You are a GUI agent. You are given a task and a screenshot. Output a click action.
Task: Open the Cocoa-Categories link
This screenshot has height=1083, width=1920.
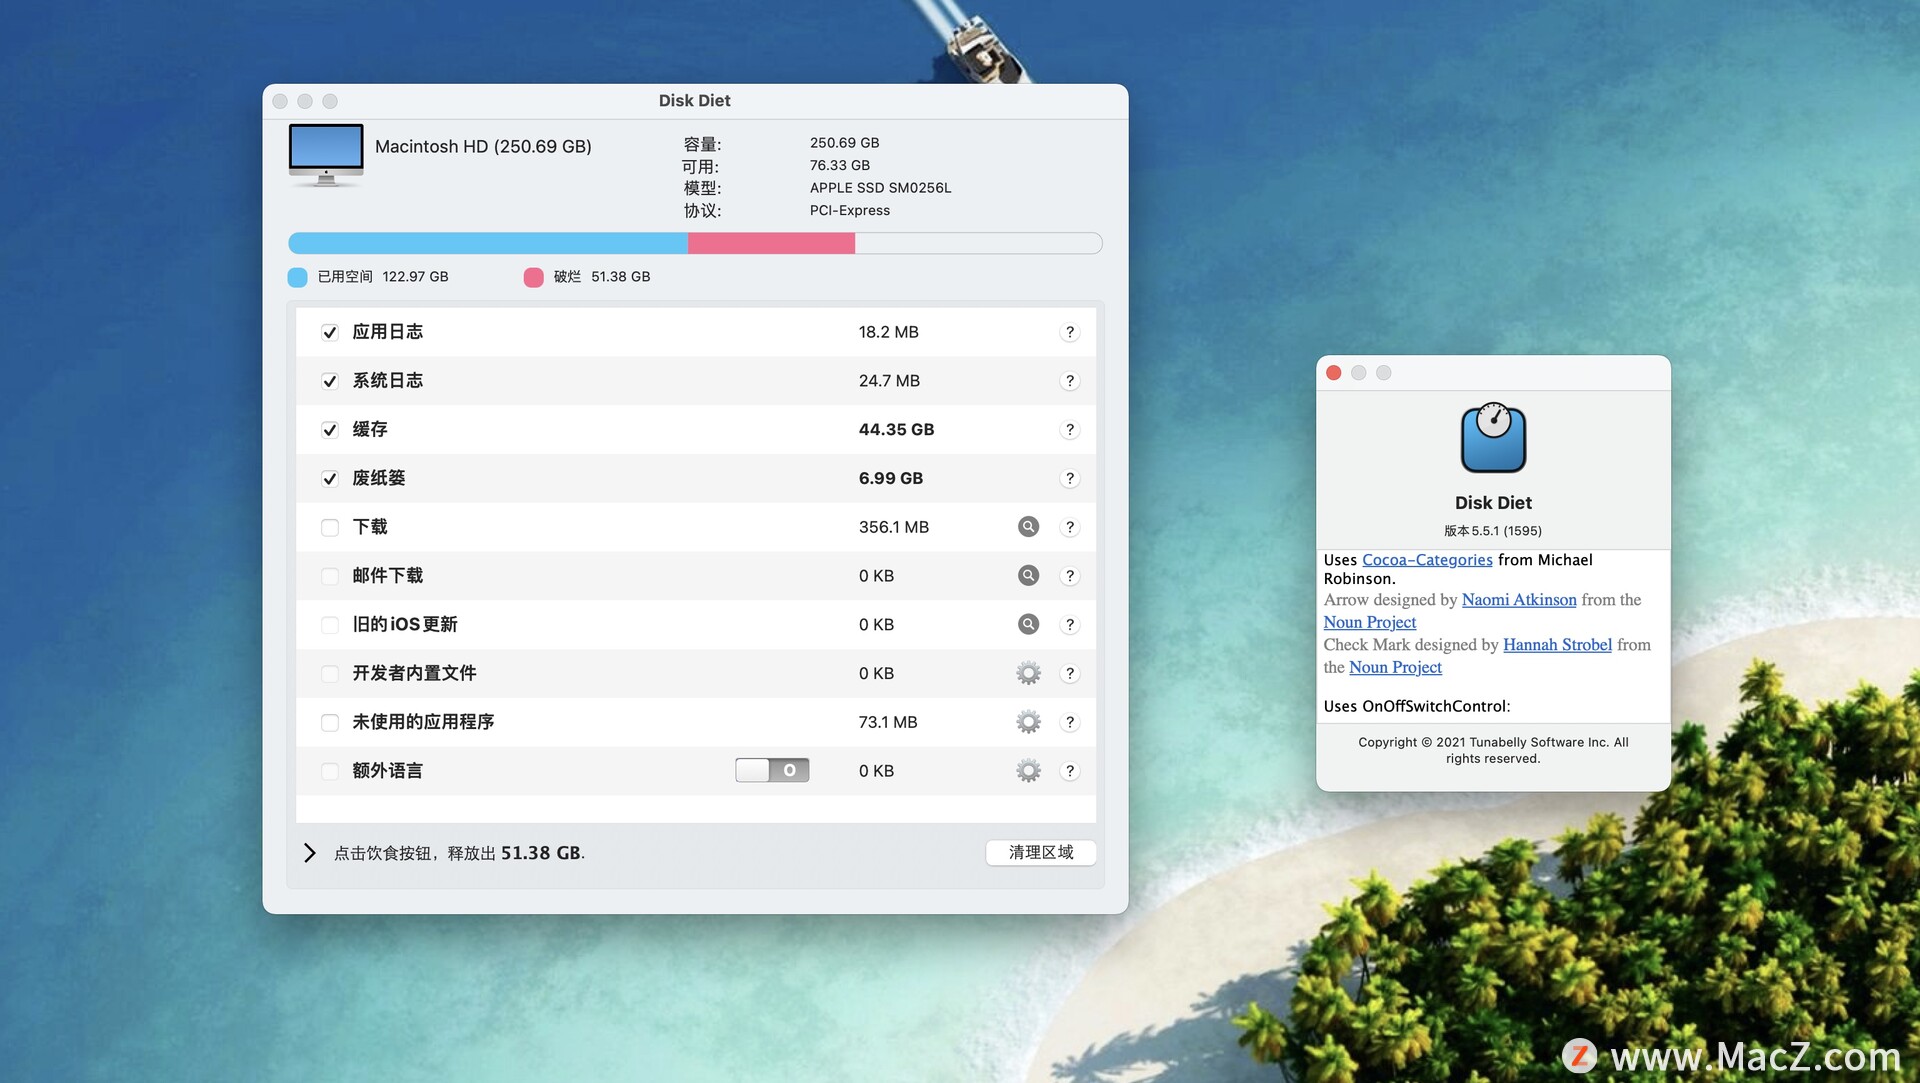pyautogui.click(x=1427, y=559)
